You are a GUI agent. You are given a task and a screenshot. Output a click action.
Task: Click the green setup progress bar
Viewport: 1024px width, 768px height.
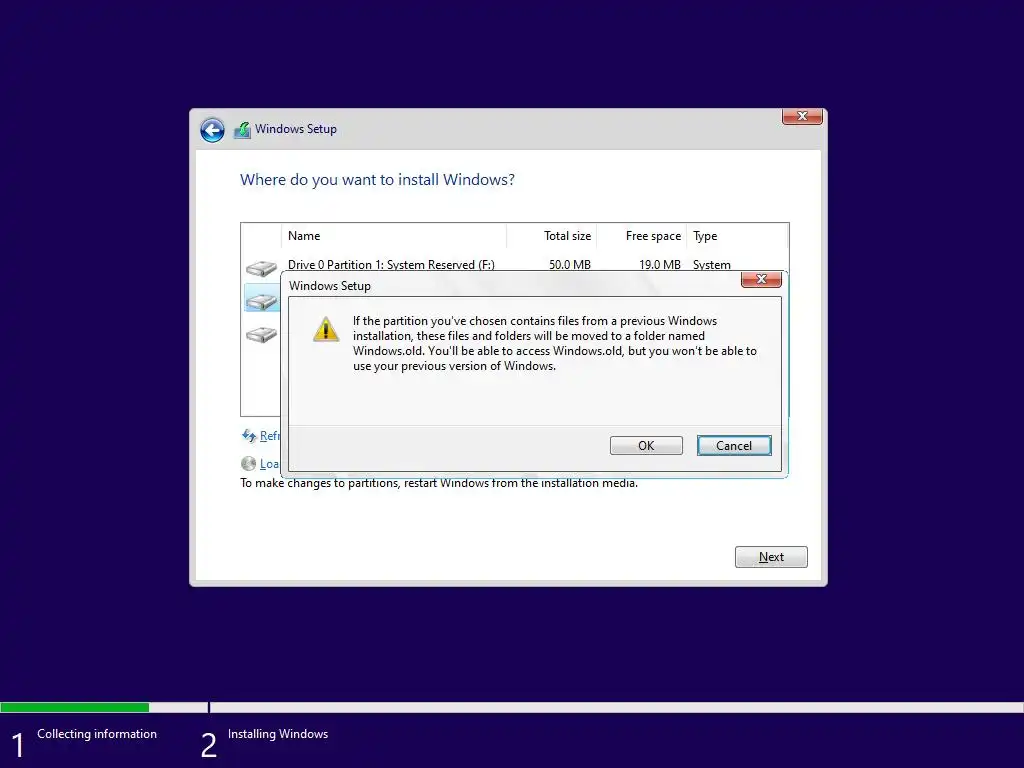click(74, 707)
